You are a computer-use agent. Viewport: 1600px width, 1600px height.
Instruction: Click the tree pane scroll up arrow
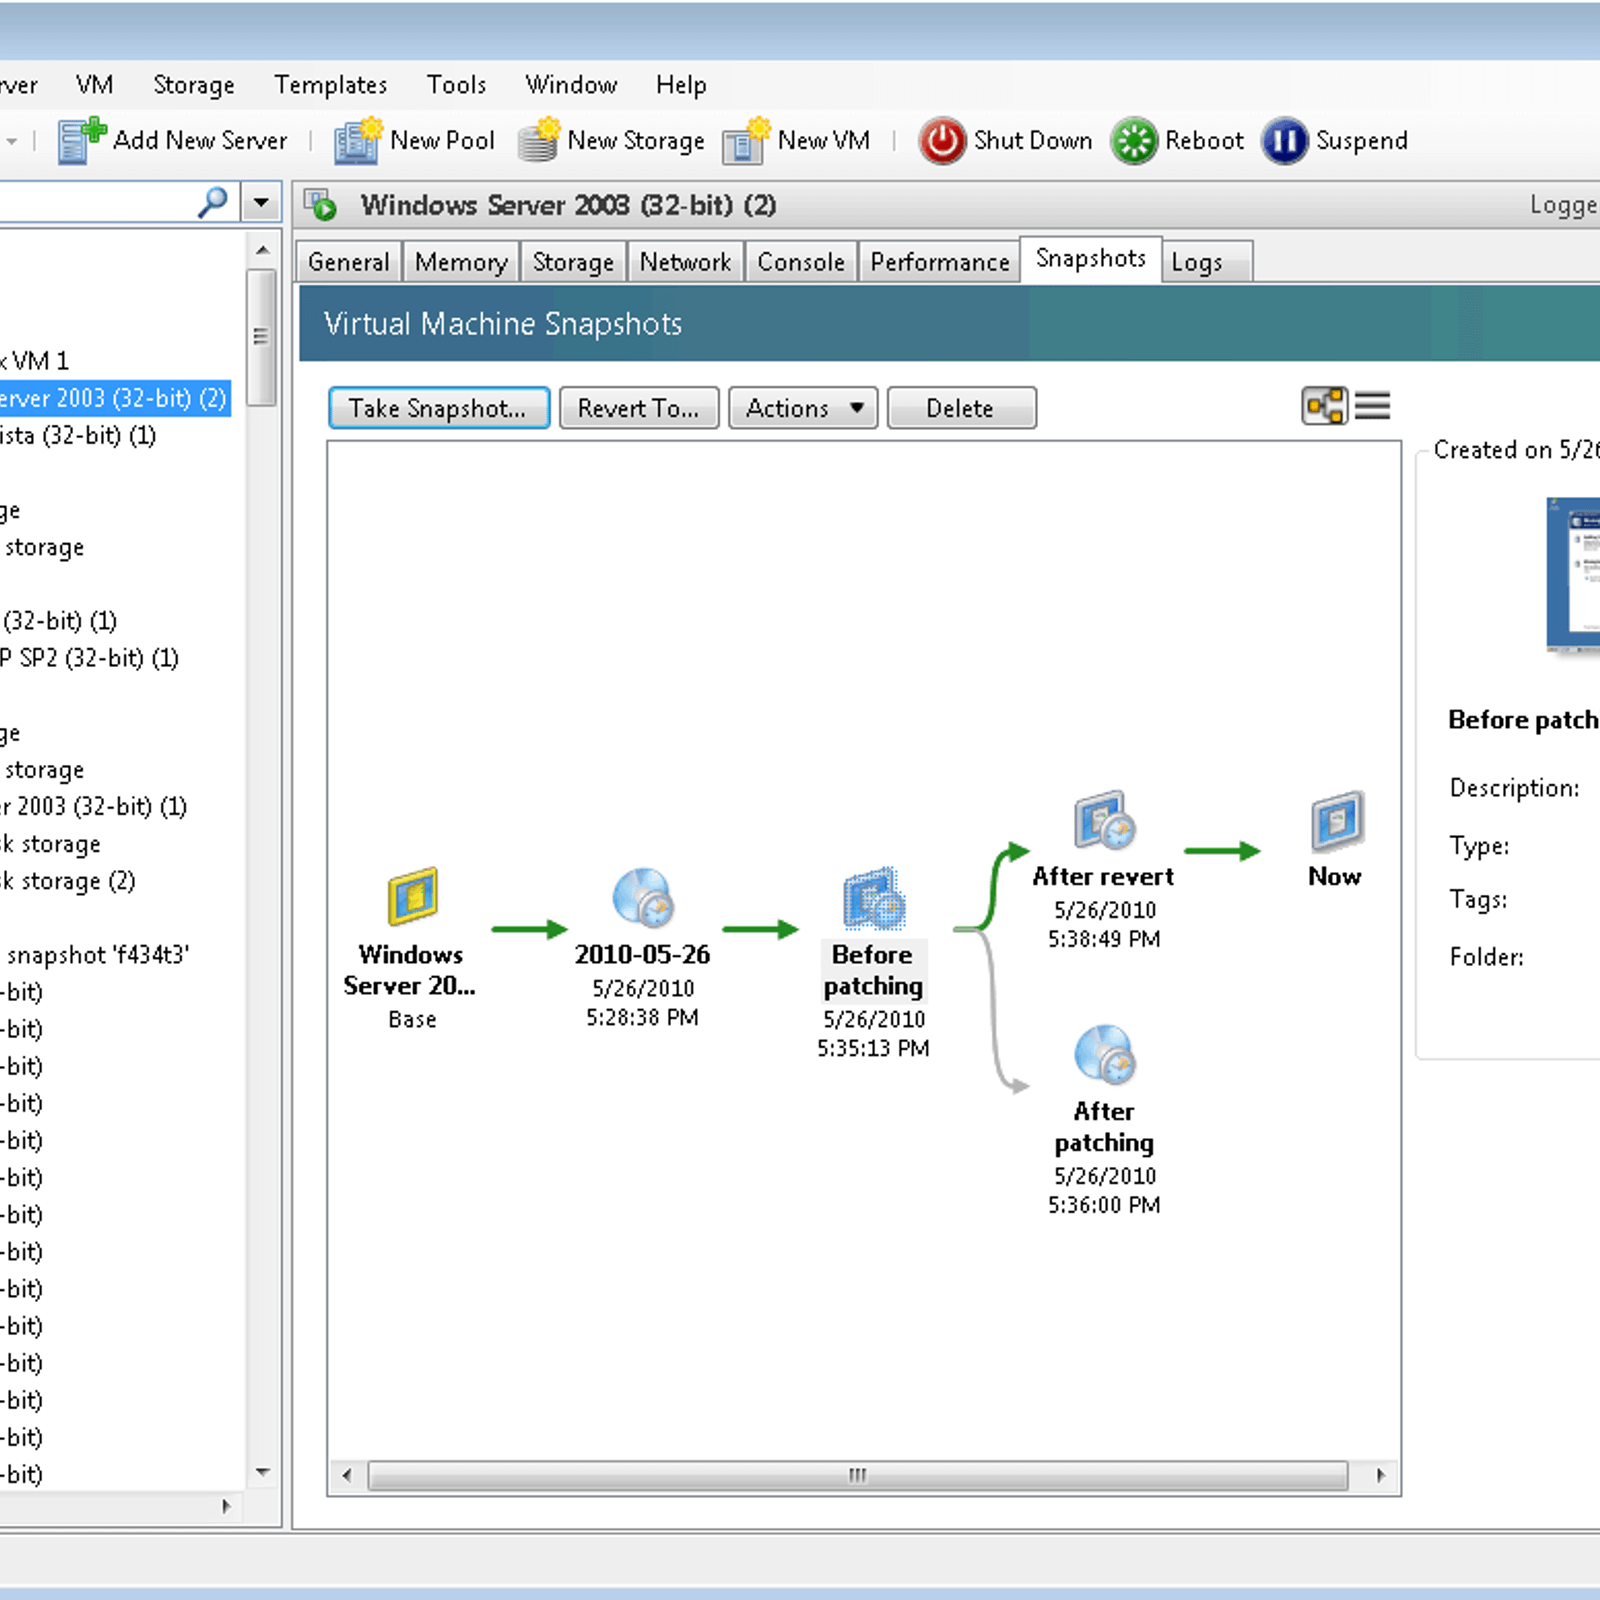pyautogui.click(x=262, y=250)
